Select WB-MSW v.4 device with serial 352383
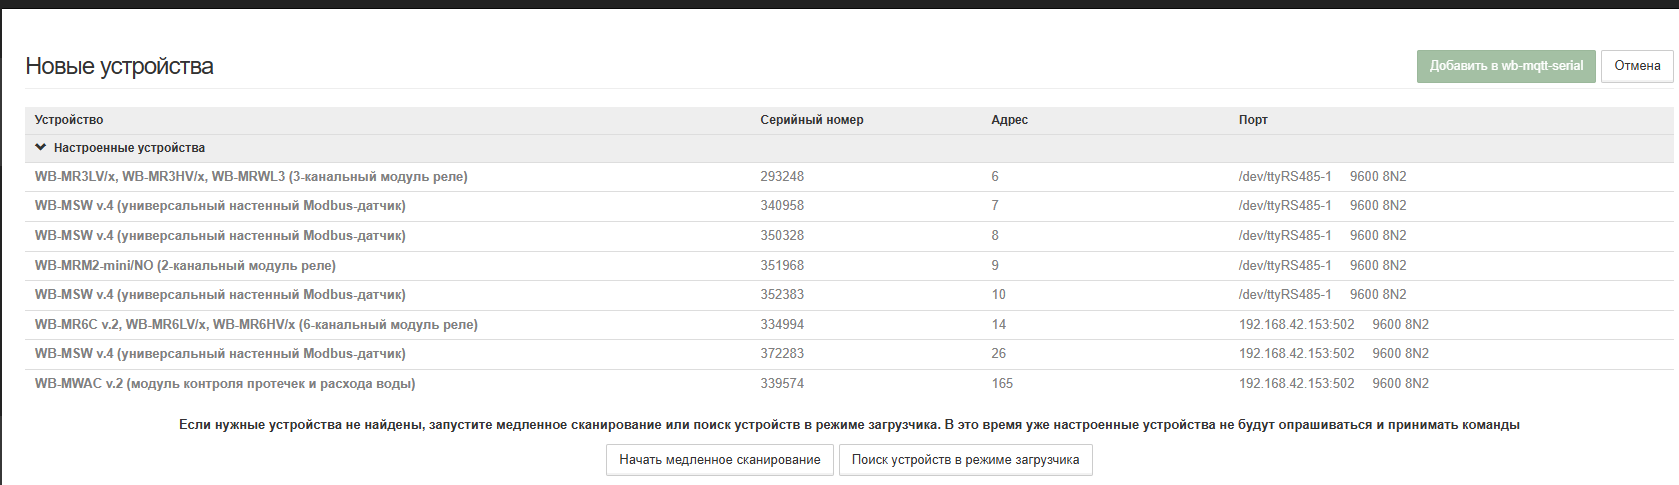The width and height of the screenshot is (1679, 485). click(220, 295)
